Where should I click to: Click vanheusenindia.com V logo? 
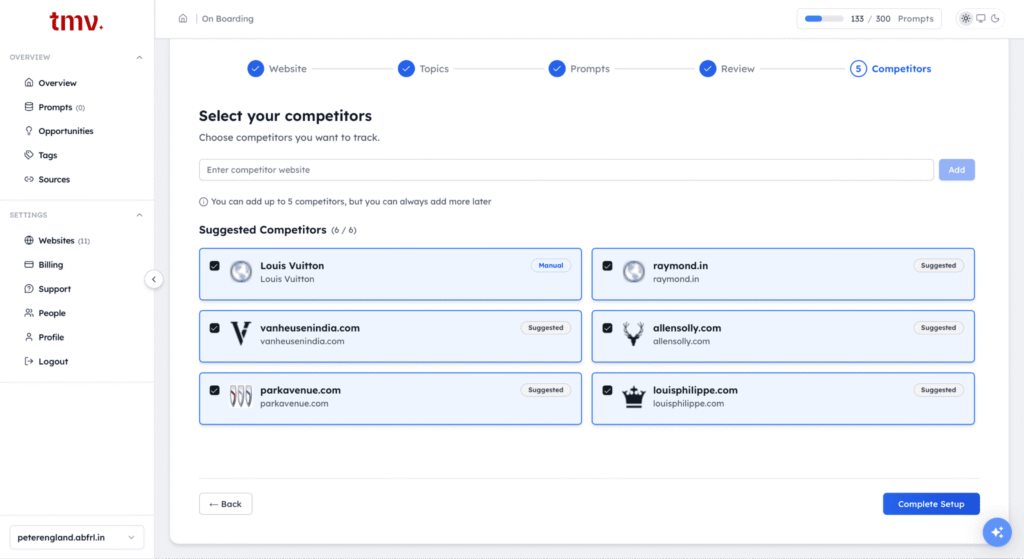click(241, 334)
